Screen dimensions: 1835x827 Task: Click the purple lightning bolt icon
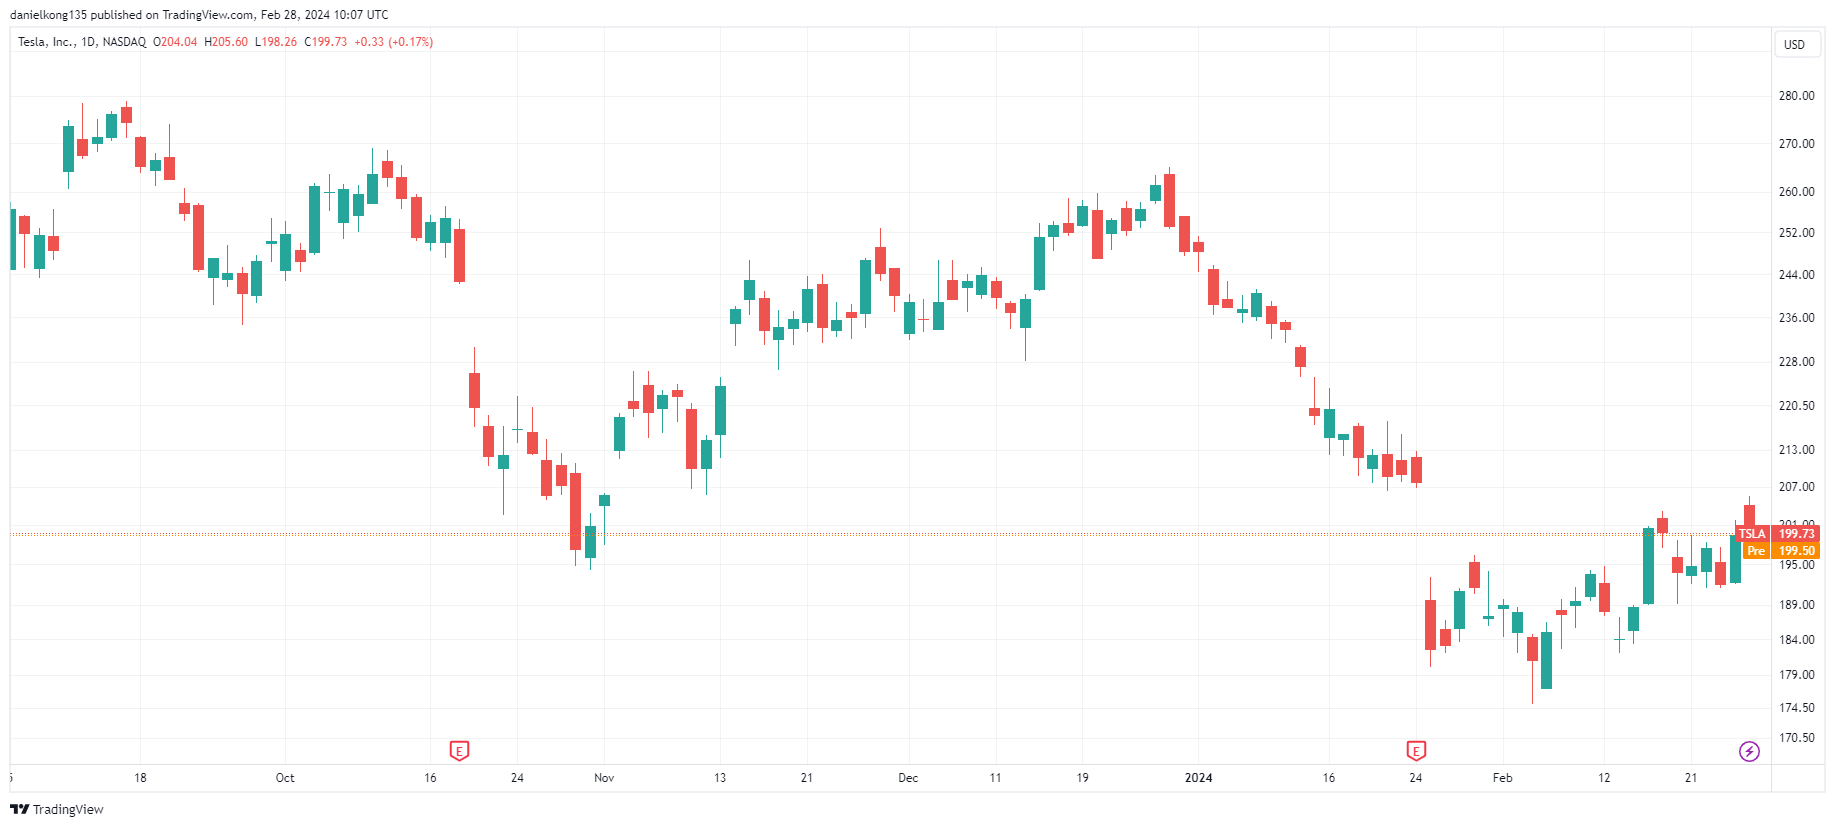[1749, 751]
